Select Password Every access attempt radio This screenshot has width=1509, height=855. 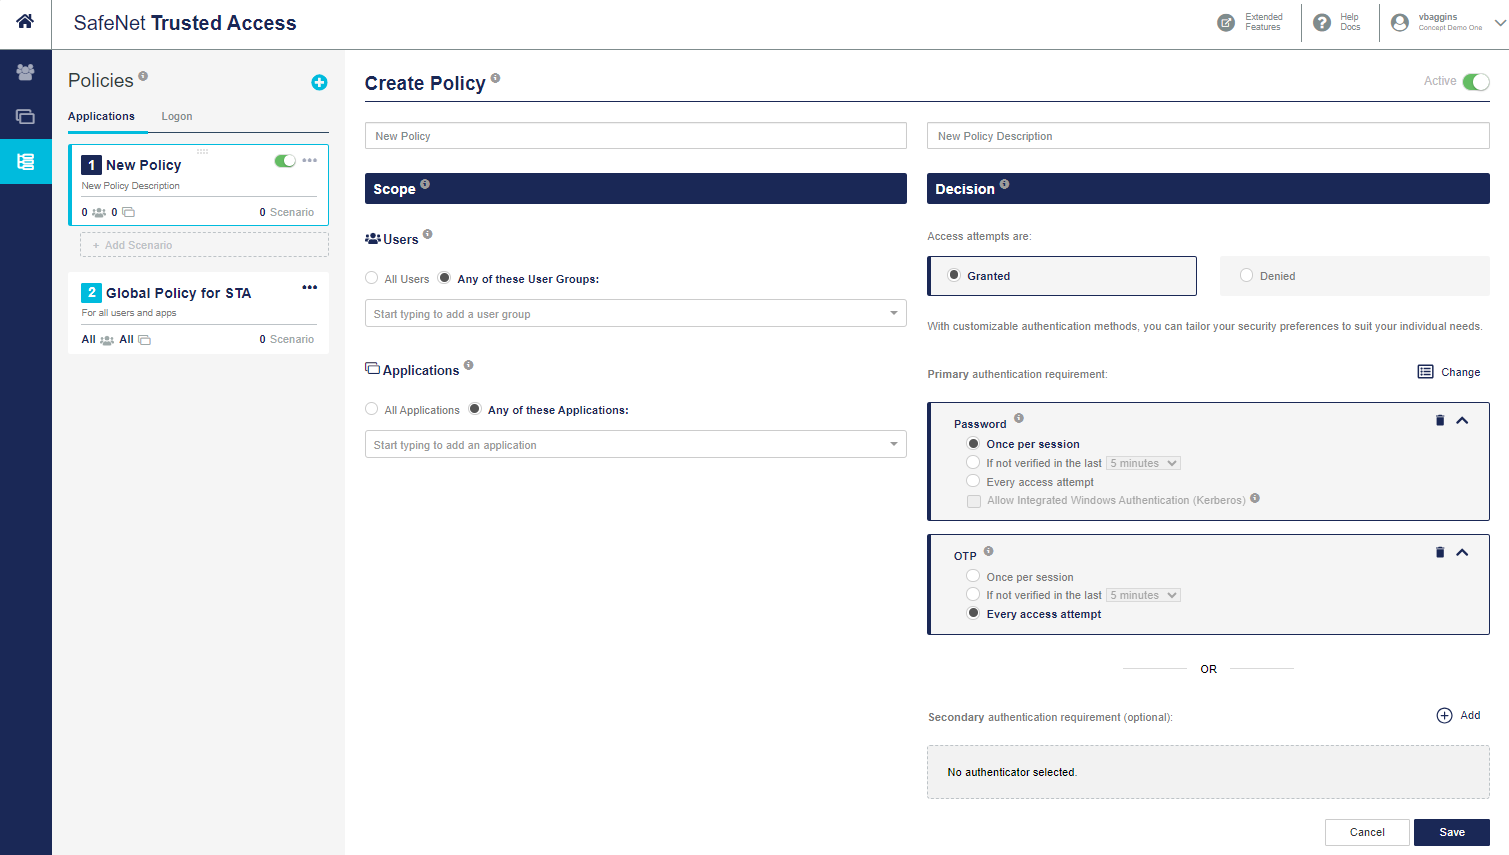[x=973, y=481]
